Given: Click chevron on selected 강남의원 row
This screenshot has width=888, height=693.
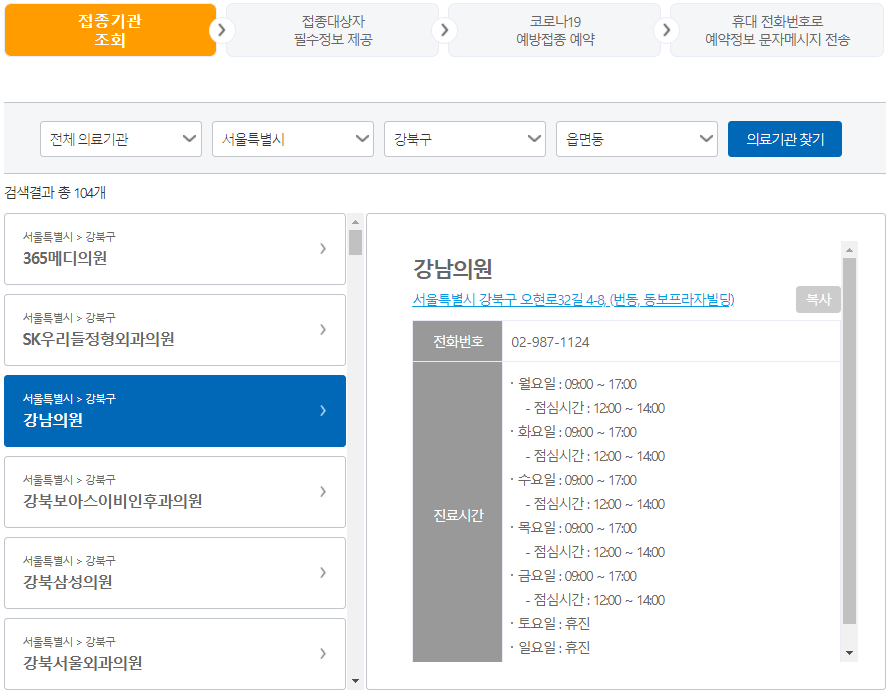Looking at the screenshot, I should coord(323,410).
